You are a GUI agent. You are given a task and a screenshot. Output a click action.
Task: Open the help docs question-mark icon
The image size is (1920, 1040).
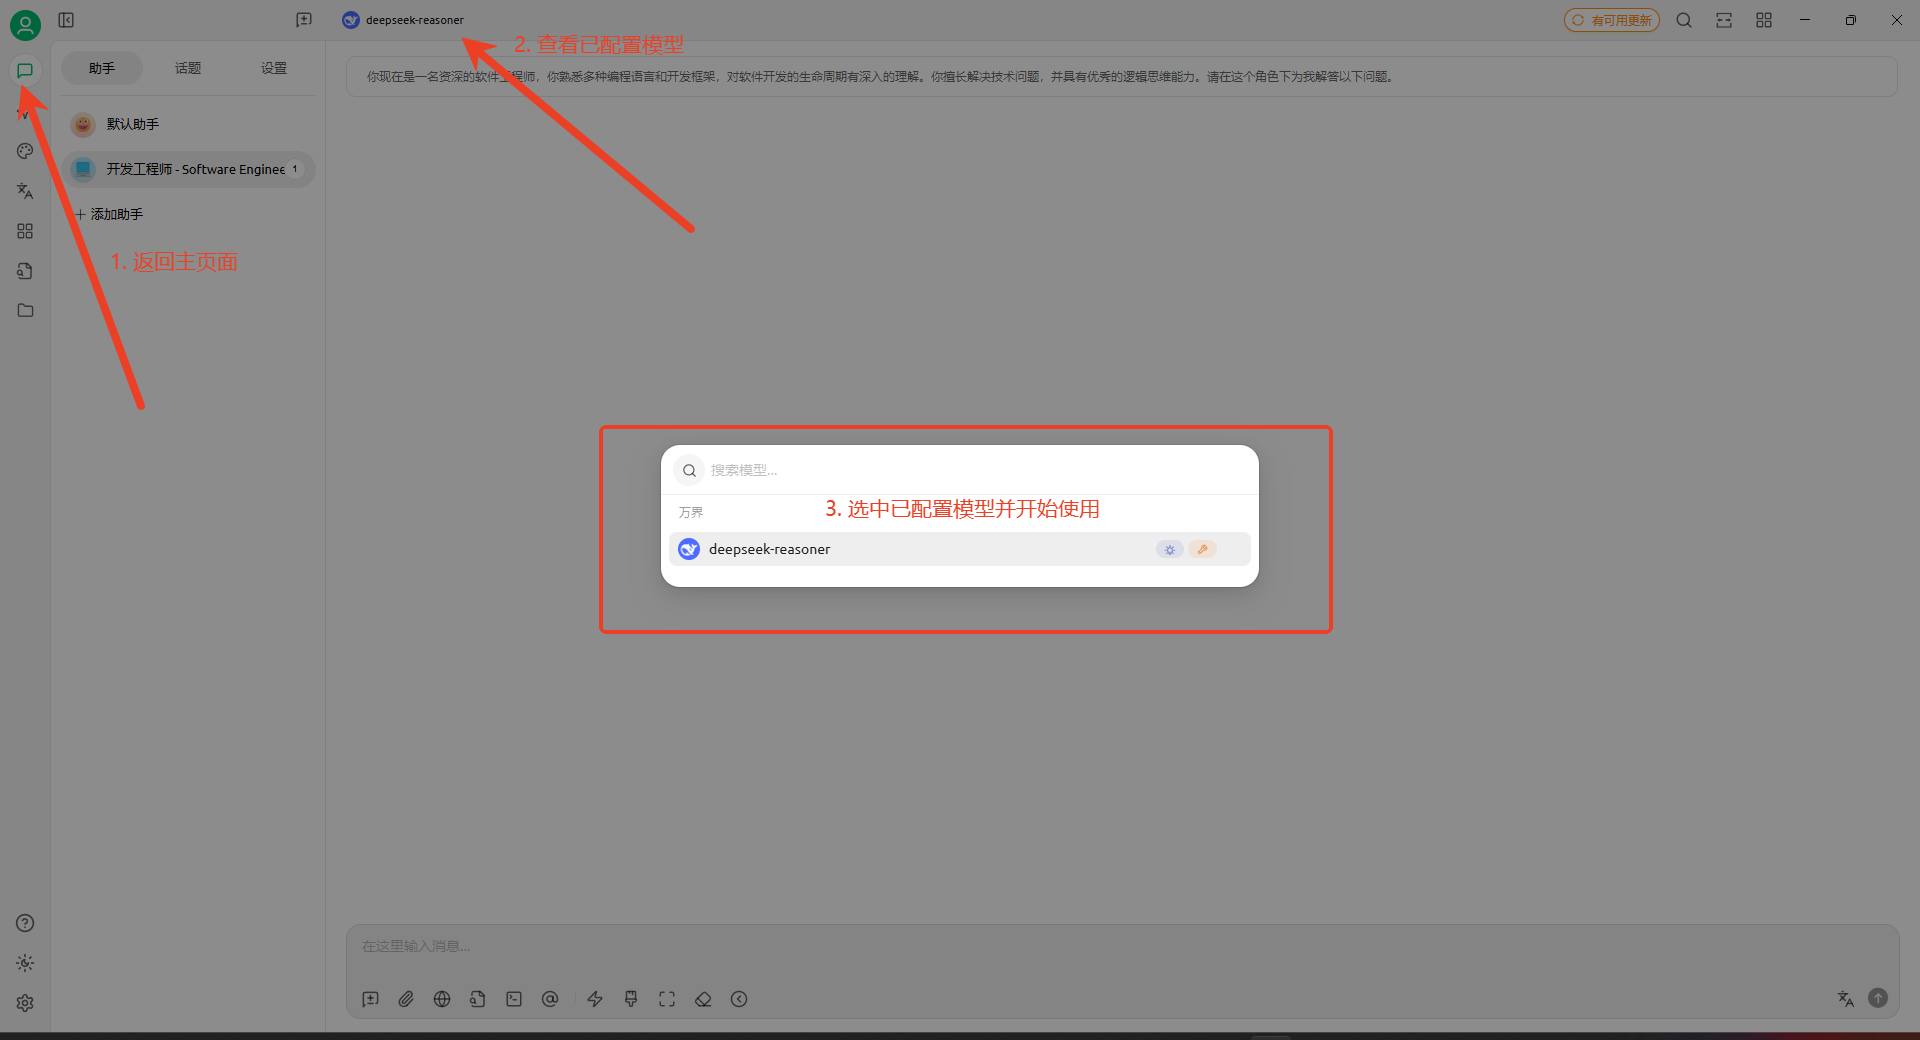tap(25, 923)
